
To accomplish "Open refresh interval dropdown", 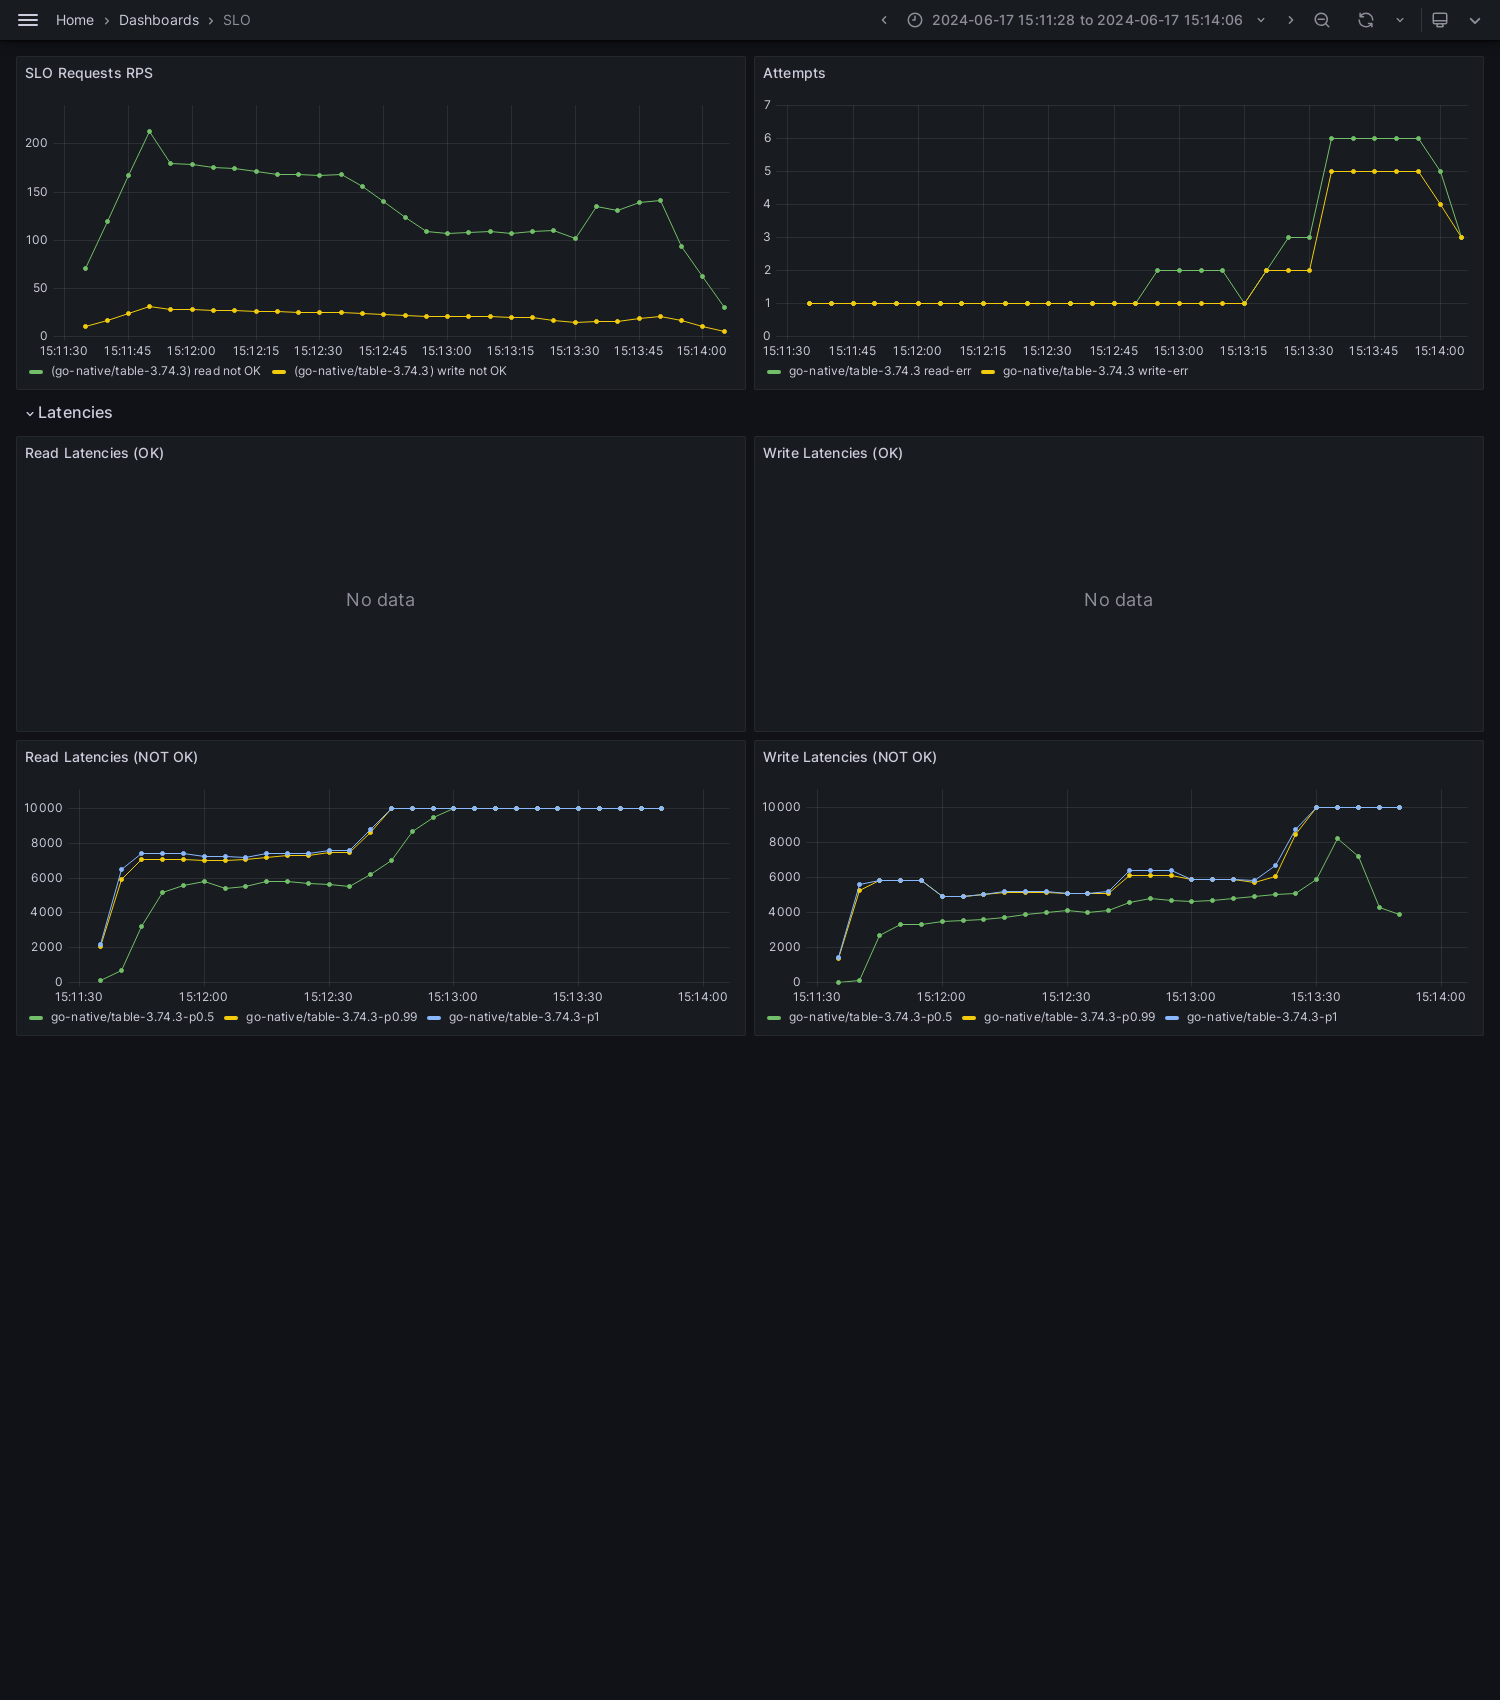I will 1400,20.
